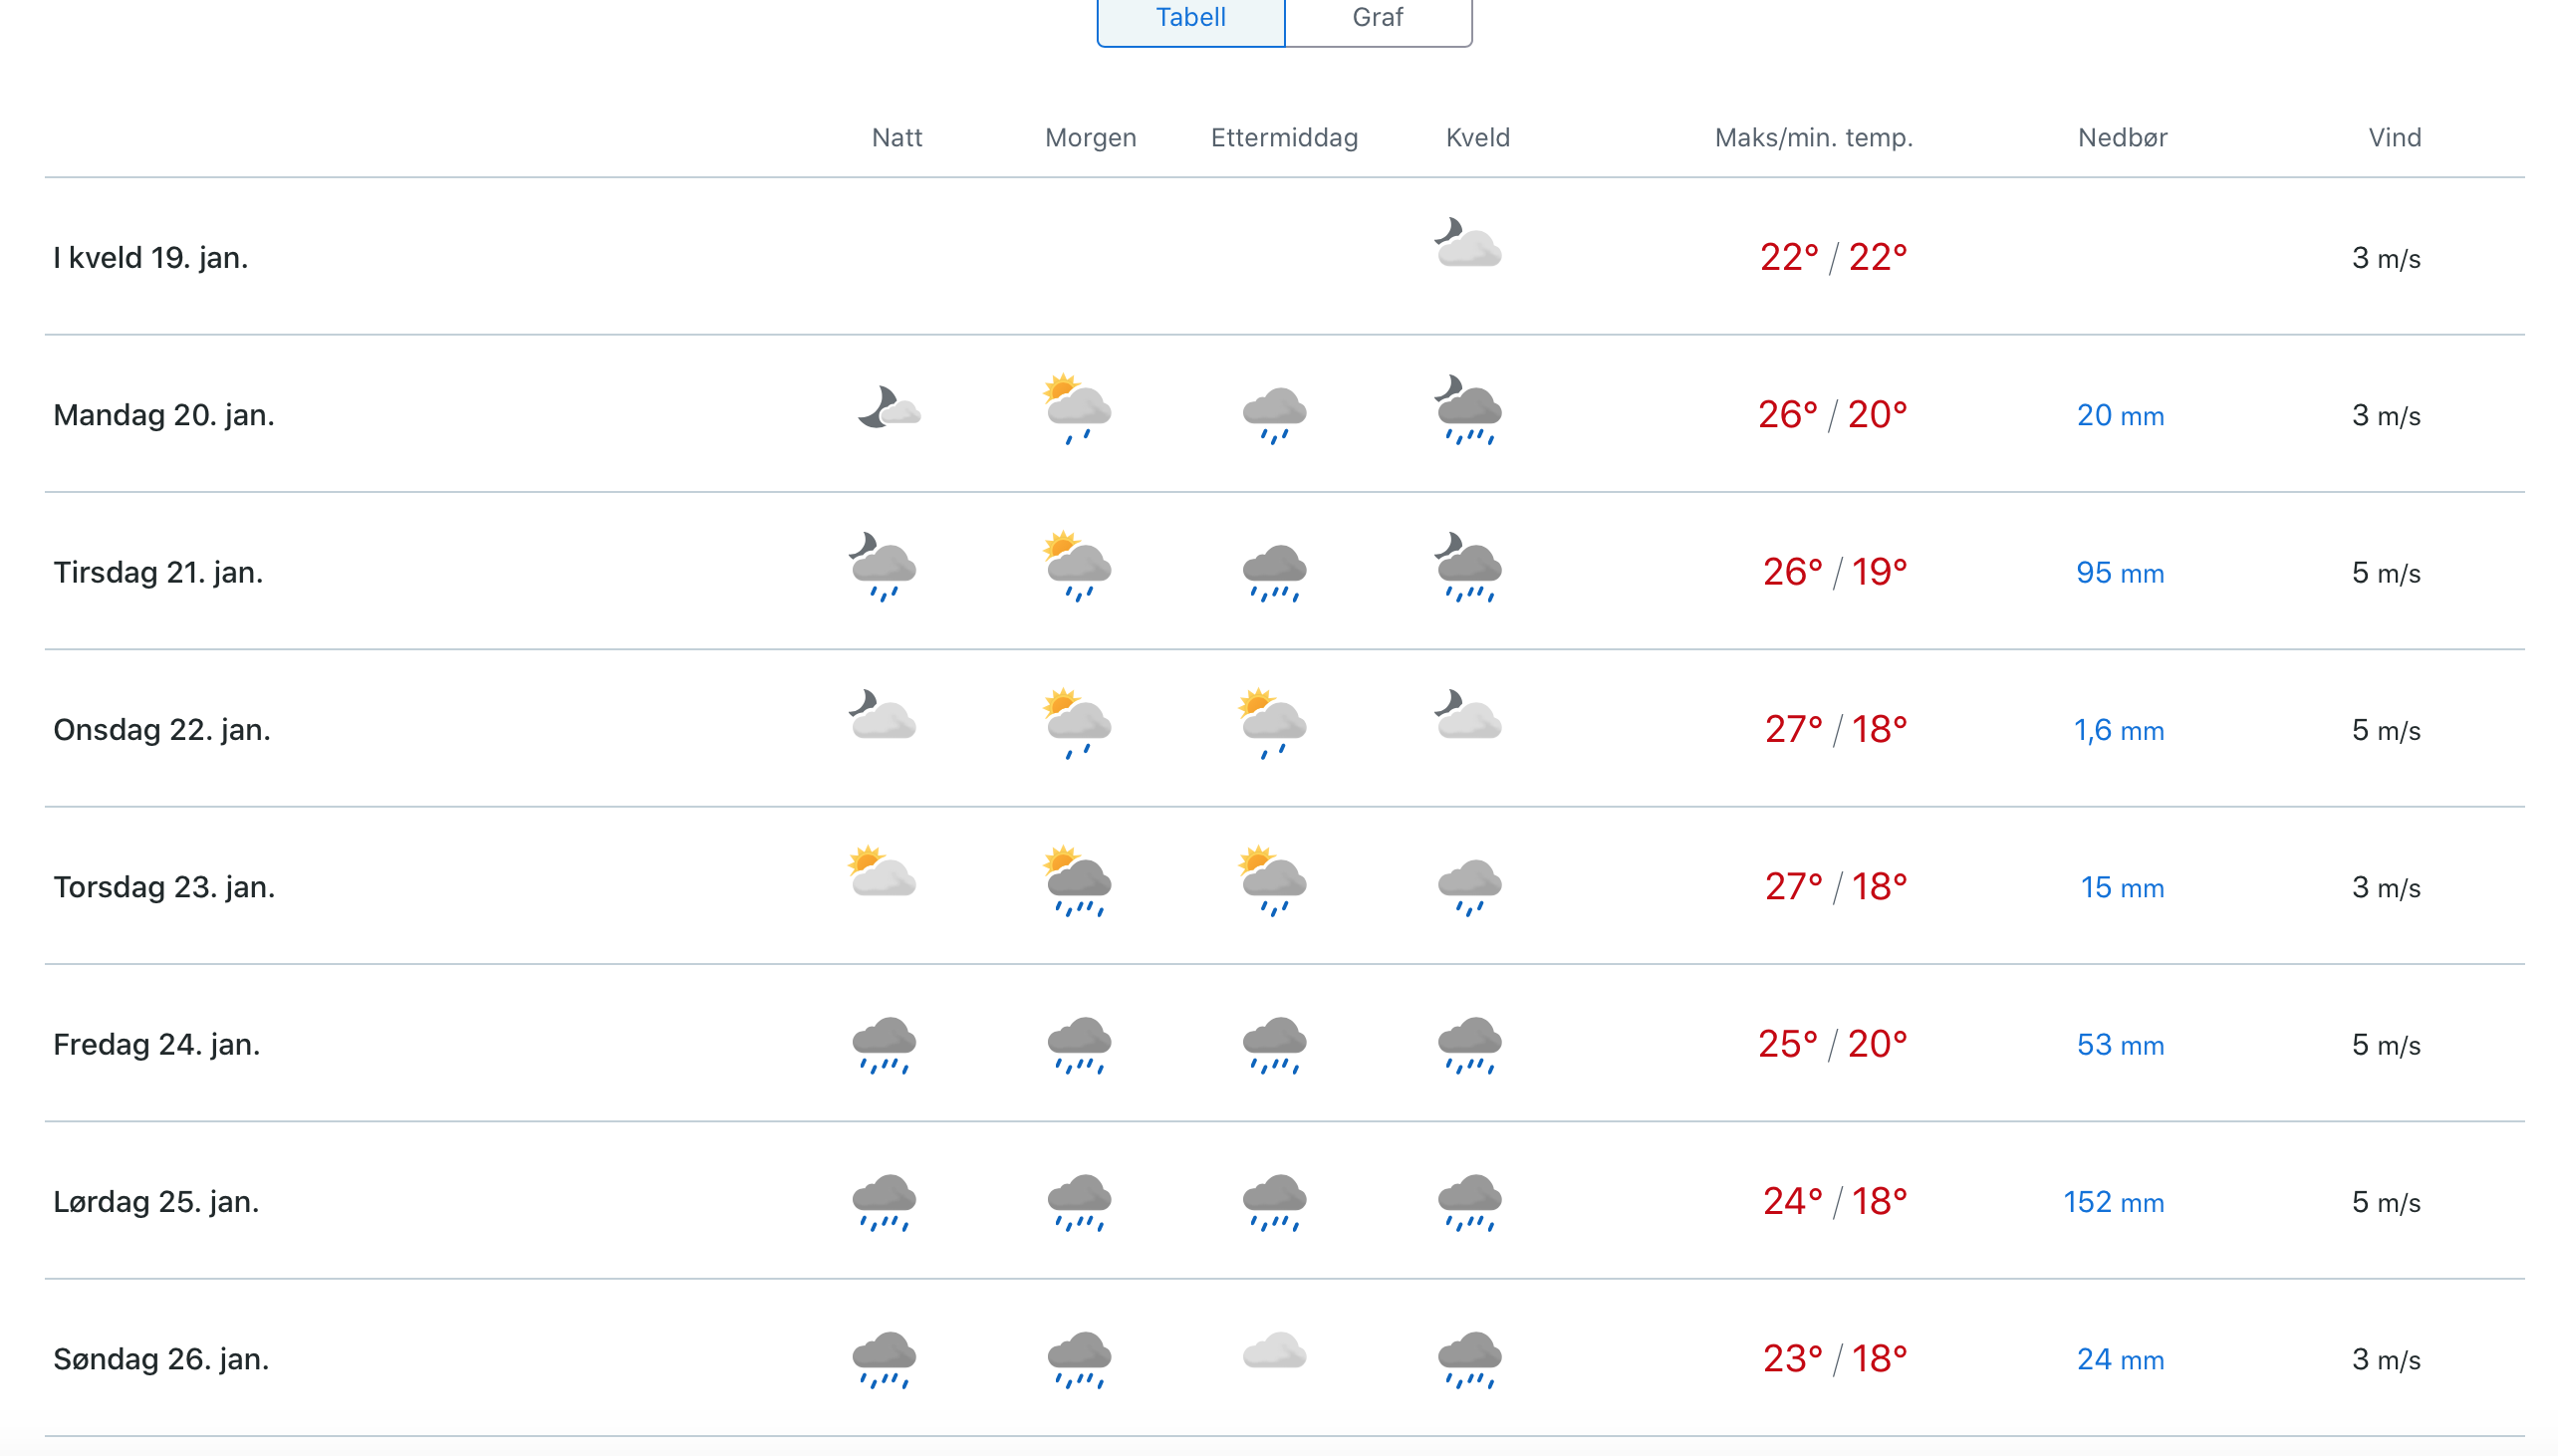Click Søndag 26. jan. Ettermiddag cloudy icon

pyautogui.click(x=1273, y=1351)
